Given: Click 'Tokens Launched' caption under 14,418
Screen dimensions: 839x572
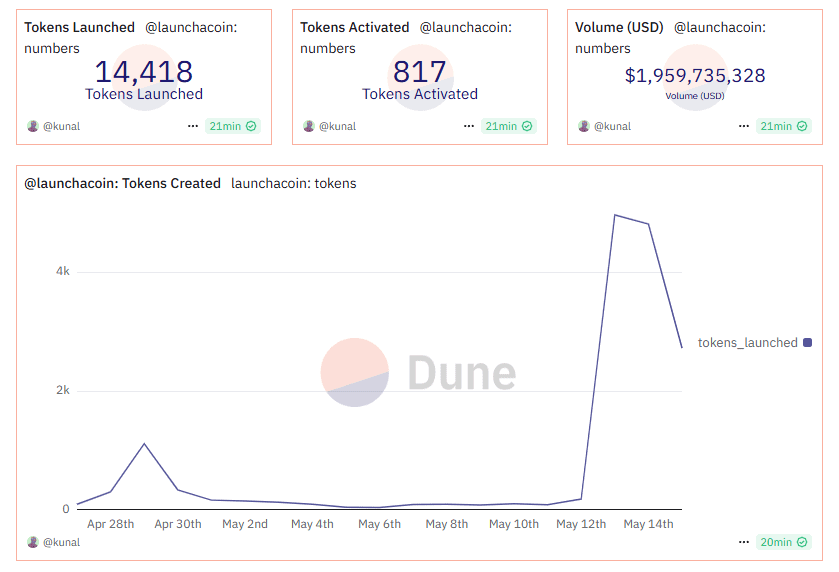Looking at the screenshot, I should click(144, 94).
